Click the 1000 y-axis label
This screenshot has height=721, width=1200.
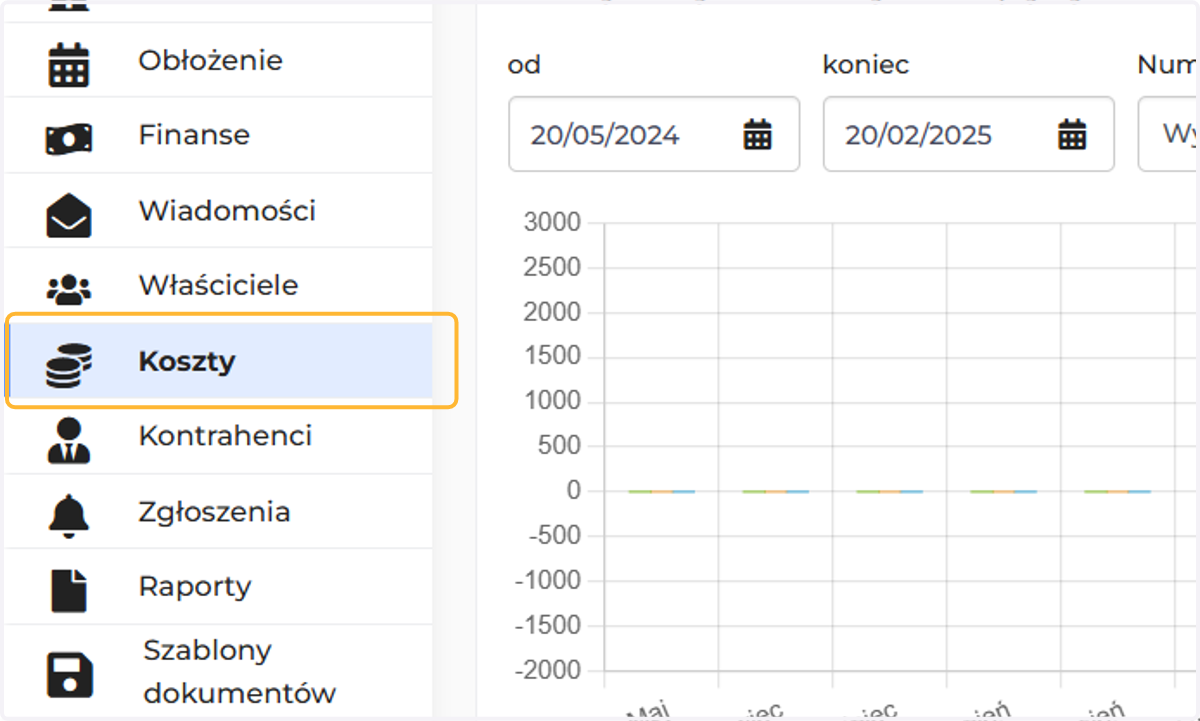(552, 401)
